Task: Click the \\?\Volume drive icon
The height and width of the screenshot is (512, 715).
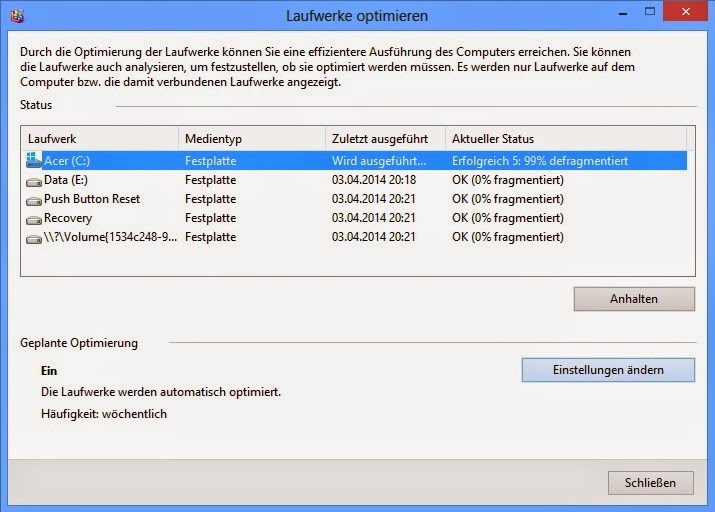Action: pyautogui.click(x=35, y=237)
